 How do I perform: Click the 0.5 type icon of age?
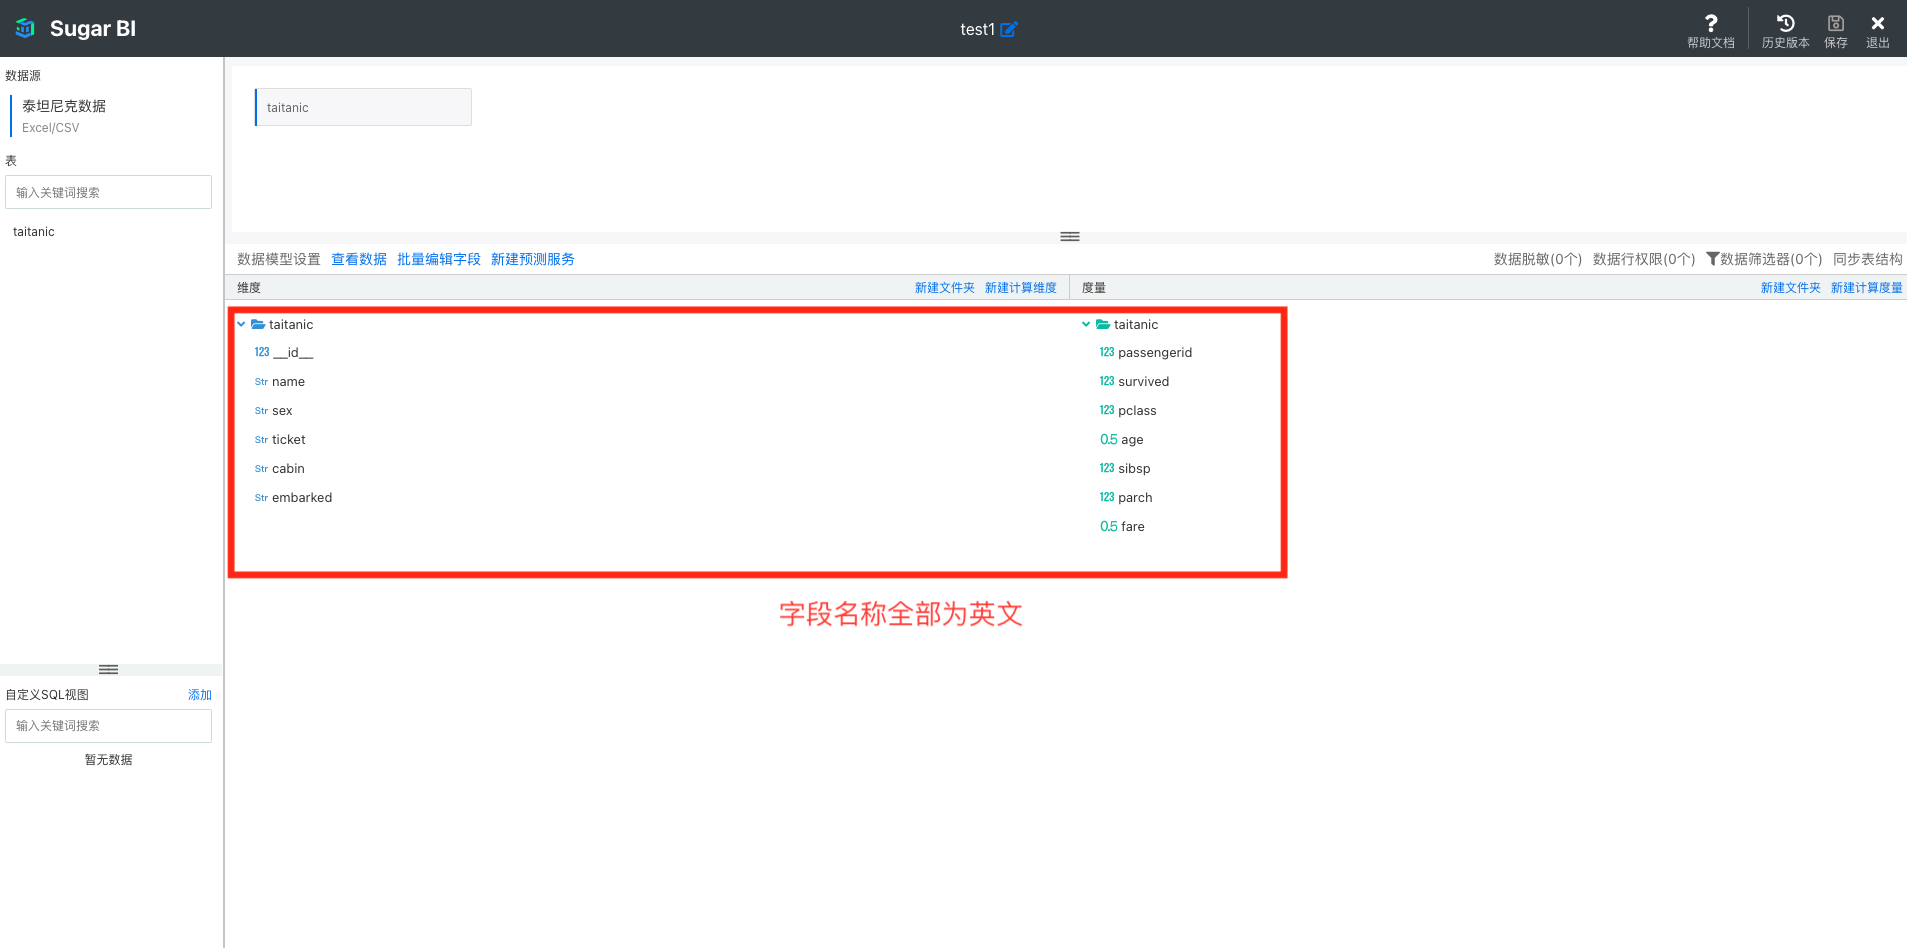[x=1109, y=439]
